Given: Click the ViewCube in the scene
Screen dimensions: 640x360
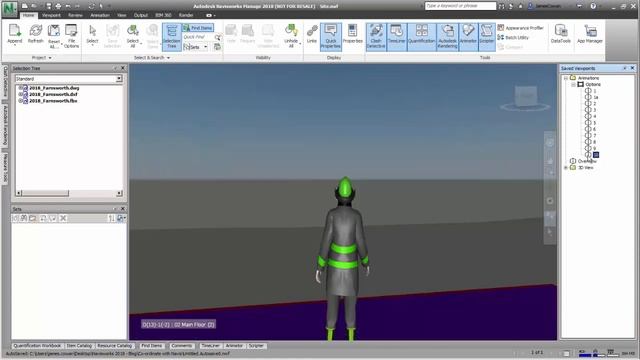Looking at the screenshot, I should point(525,97).
